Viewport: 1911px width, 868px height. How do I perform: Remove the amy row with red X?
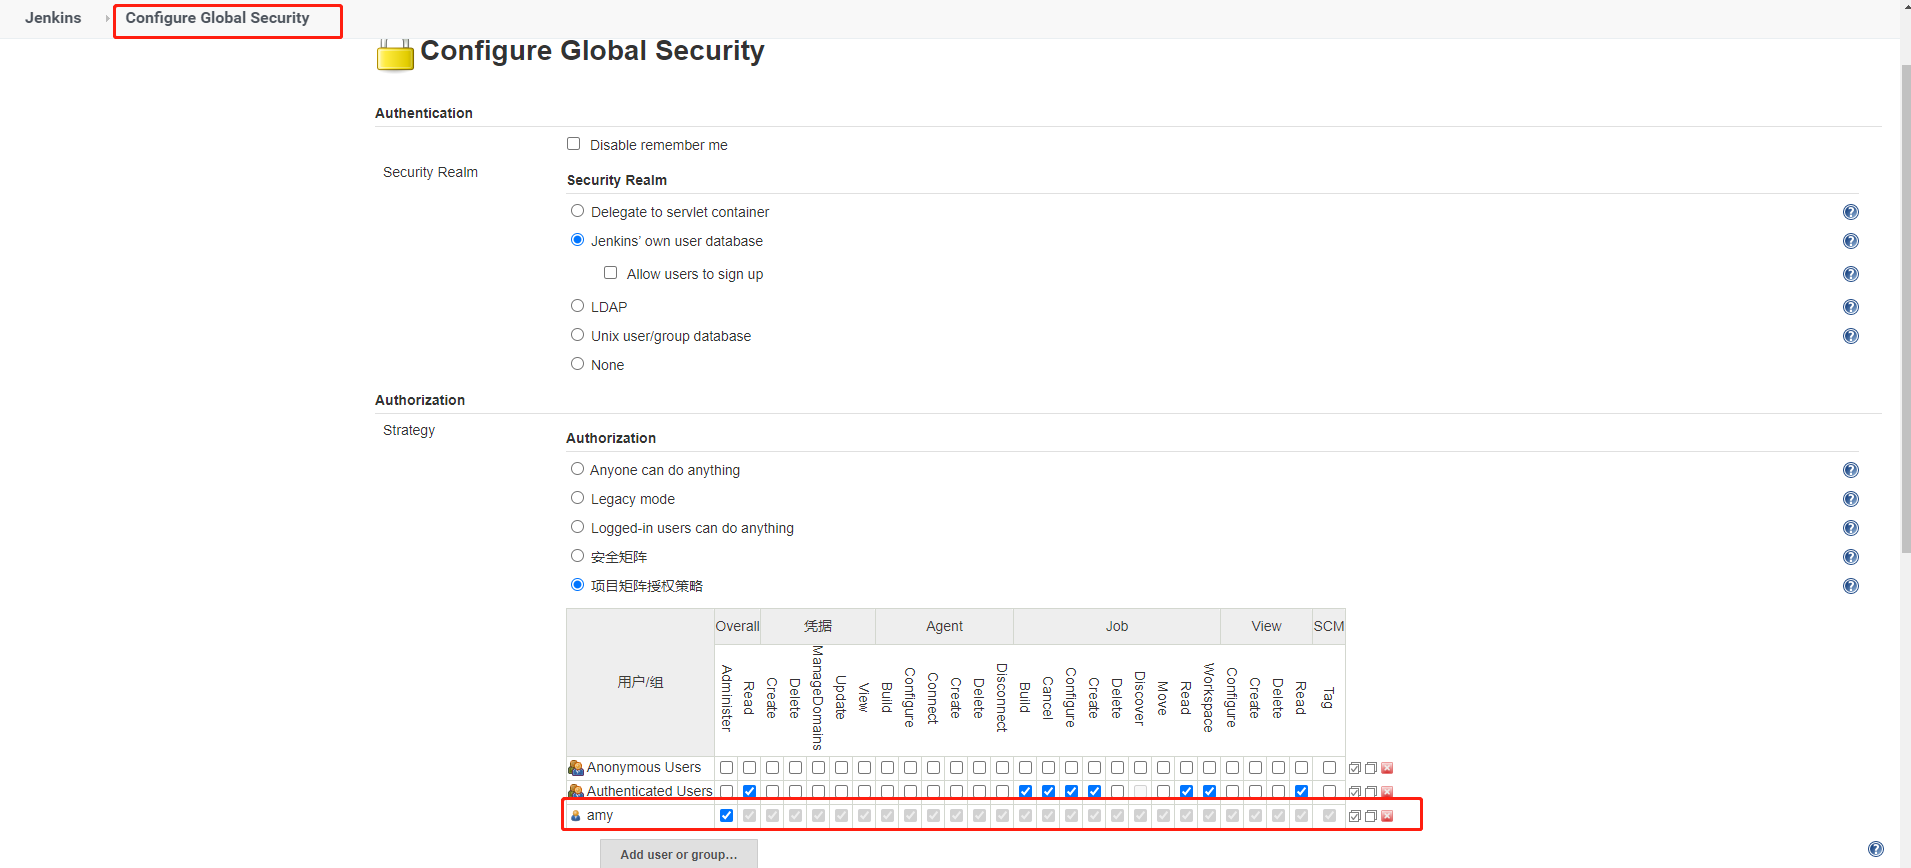[x=1387, y=816]
